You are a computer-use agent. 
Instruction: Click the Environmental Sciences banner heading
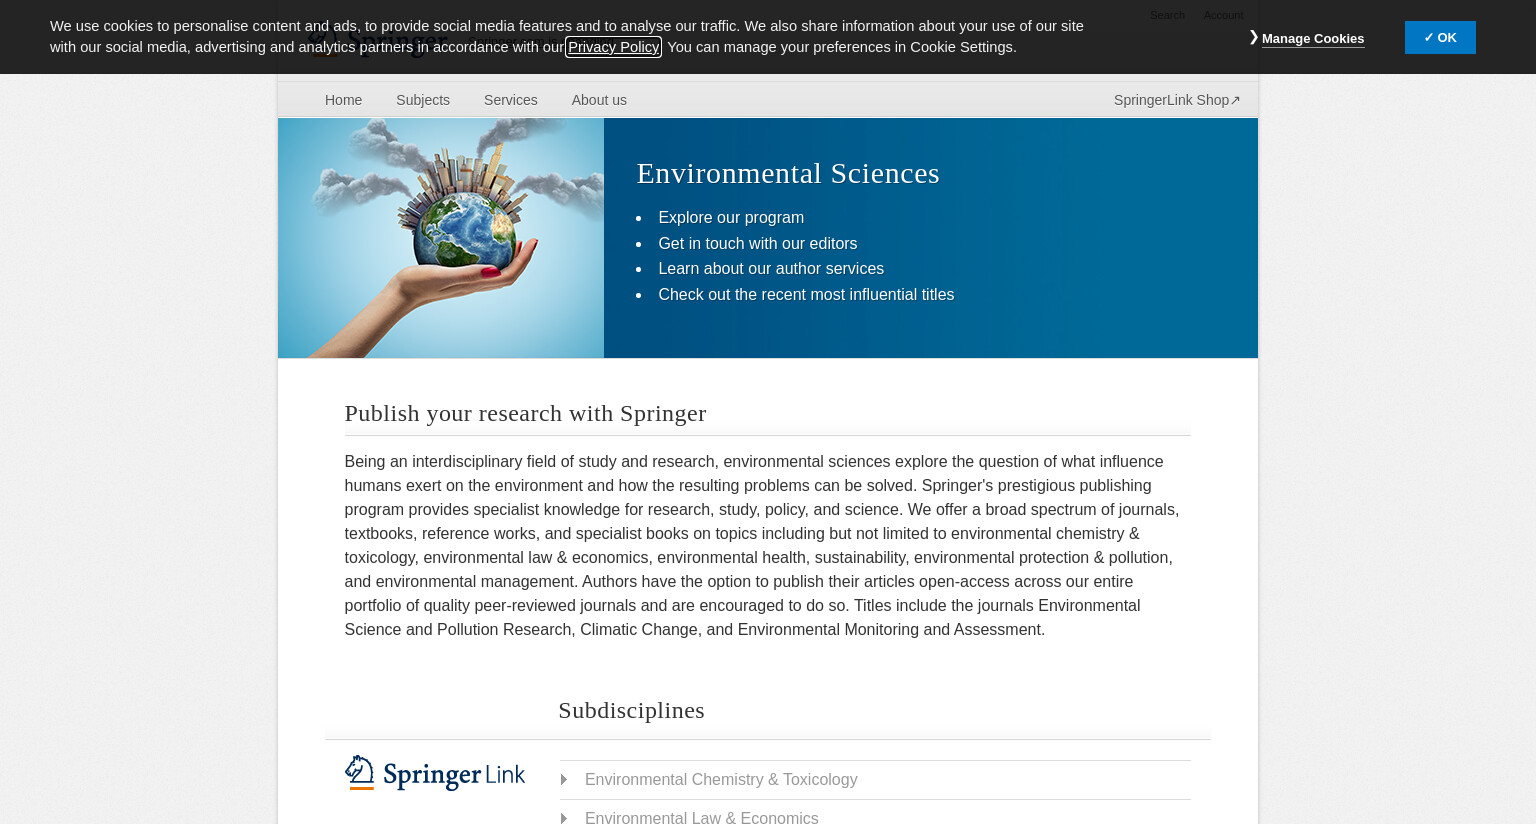(788, 173)
